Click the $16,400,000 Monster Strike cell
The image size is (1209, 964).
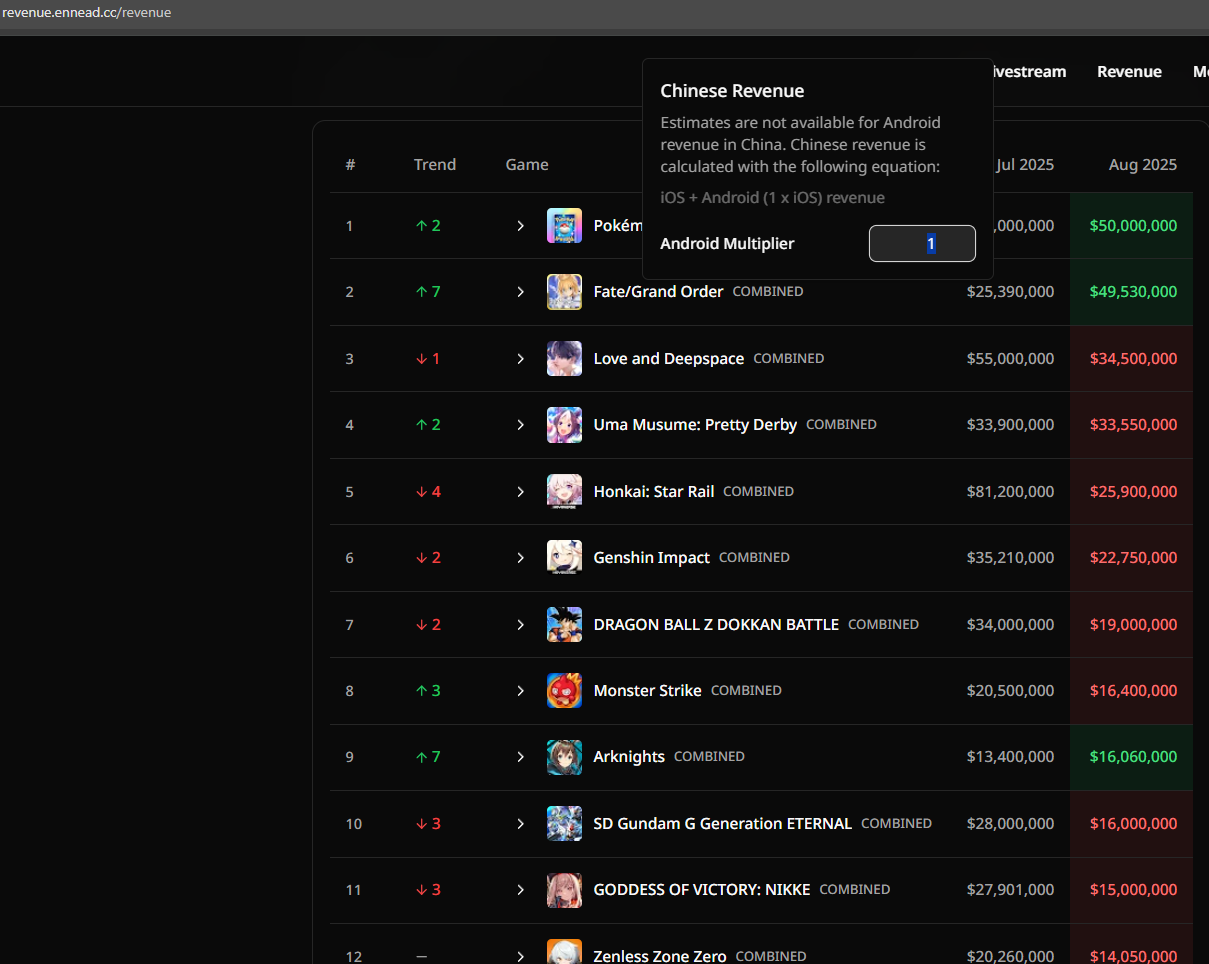coord(1133,690)
